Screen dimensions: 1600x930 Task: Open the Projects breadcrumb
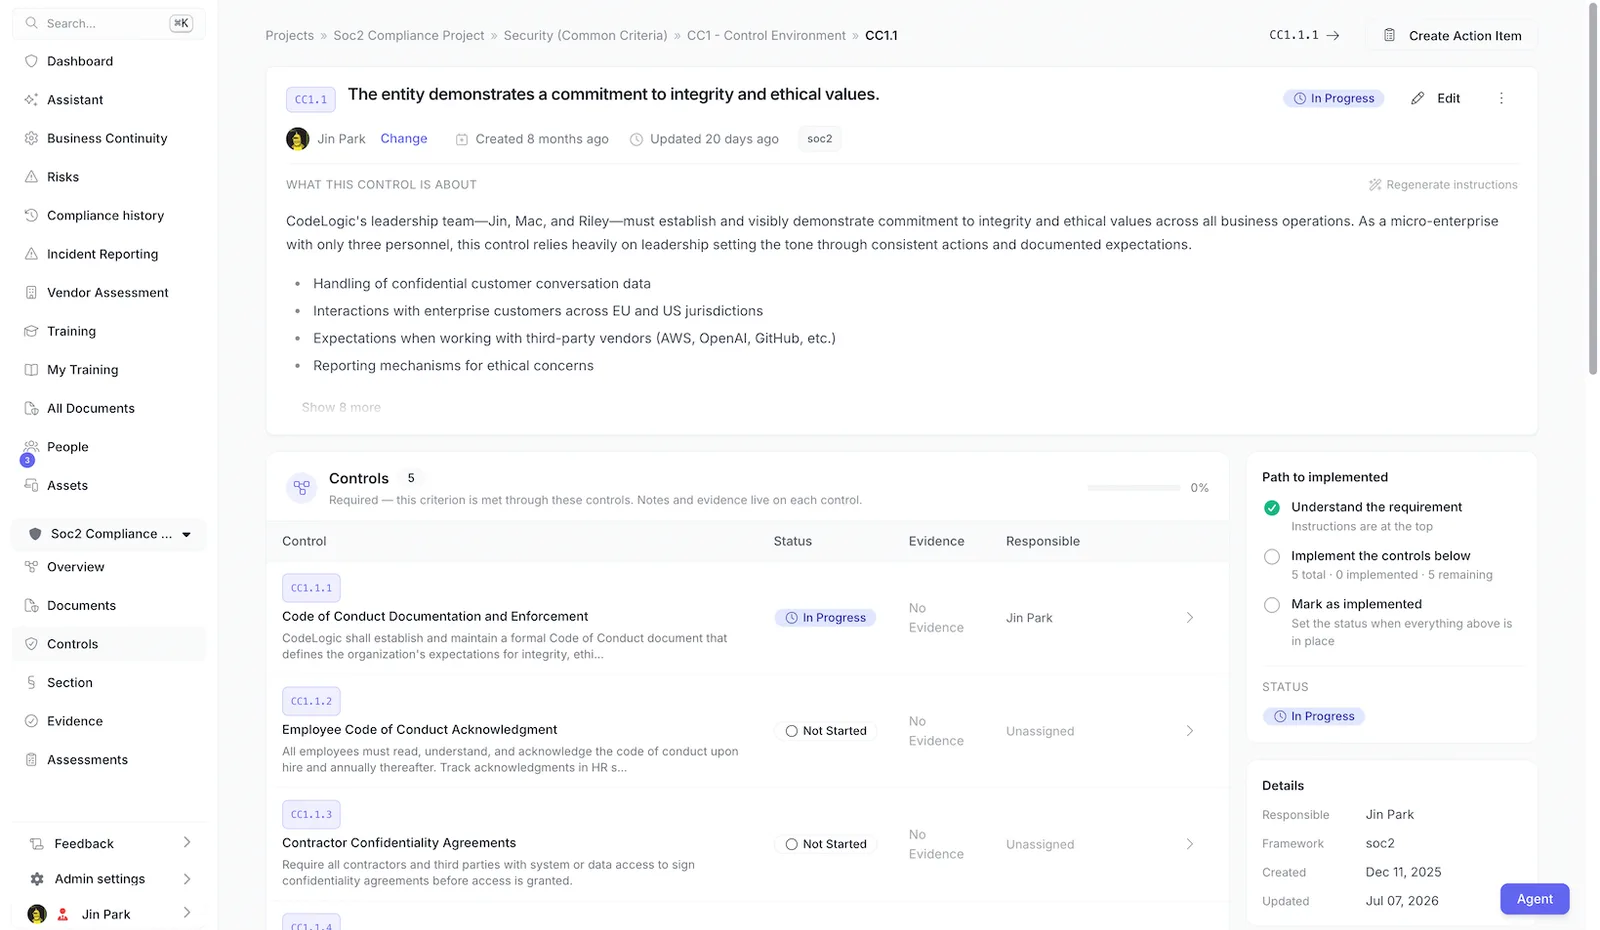(x=289, y=35)
